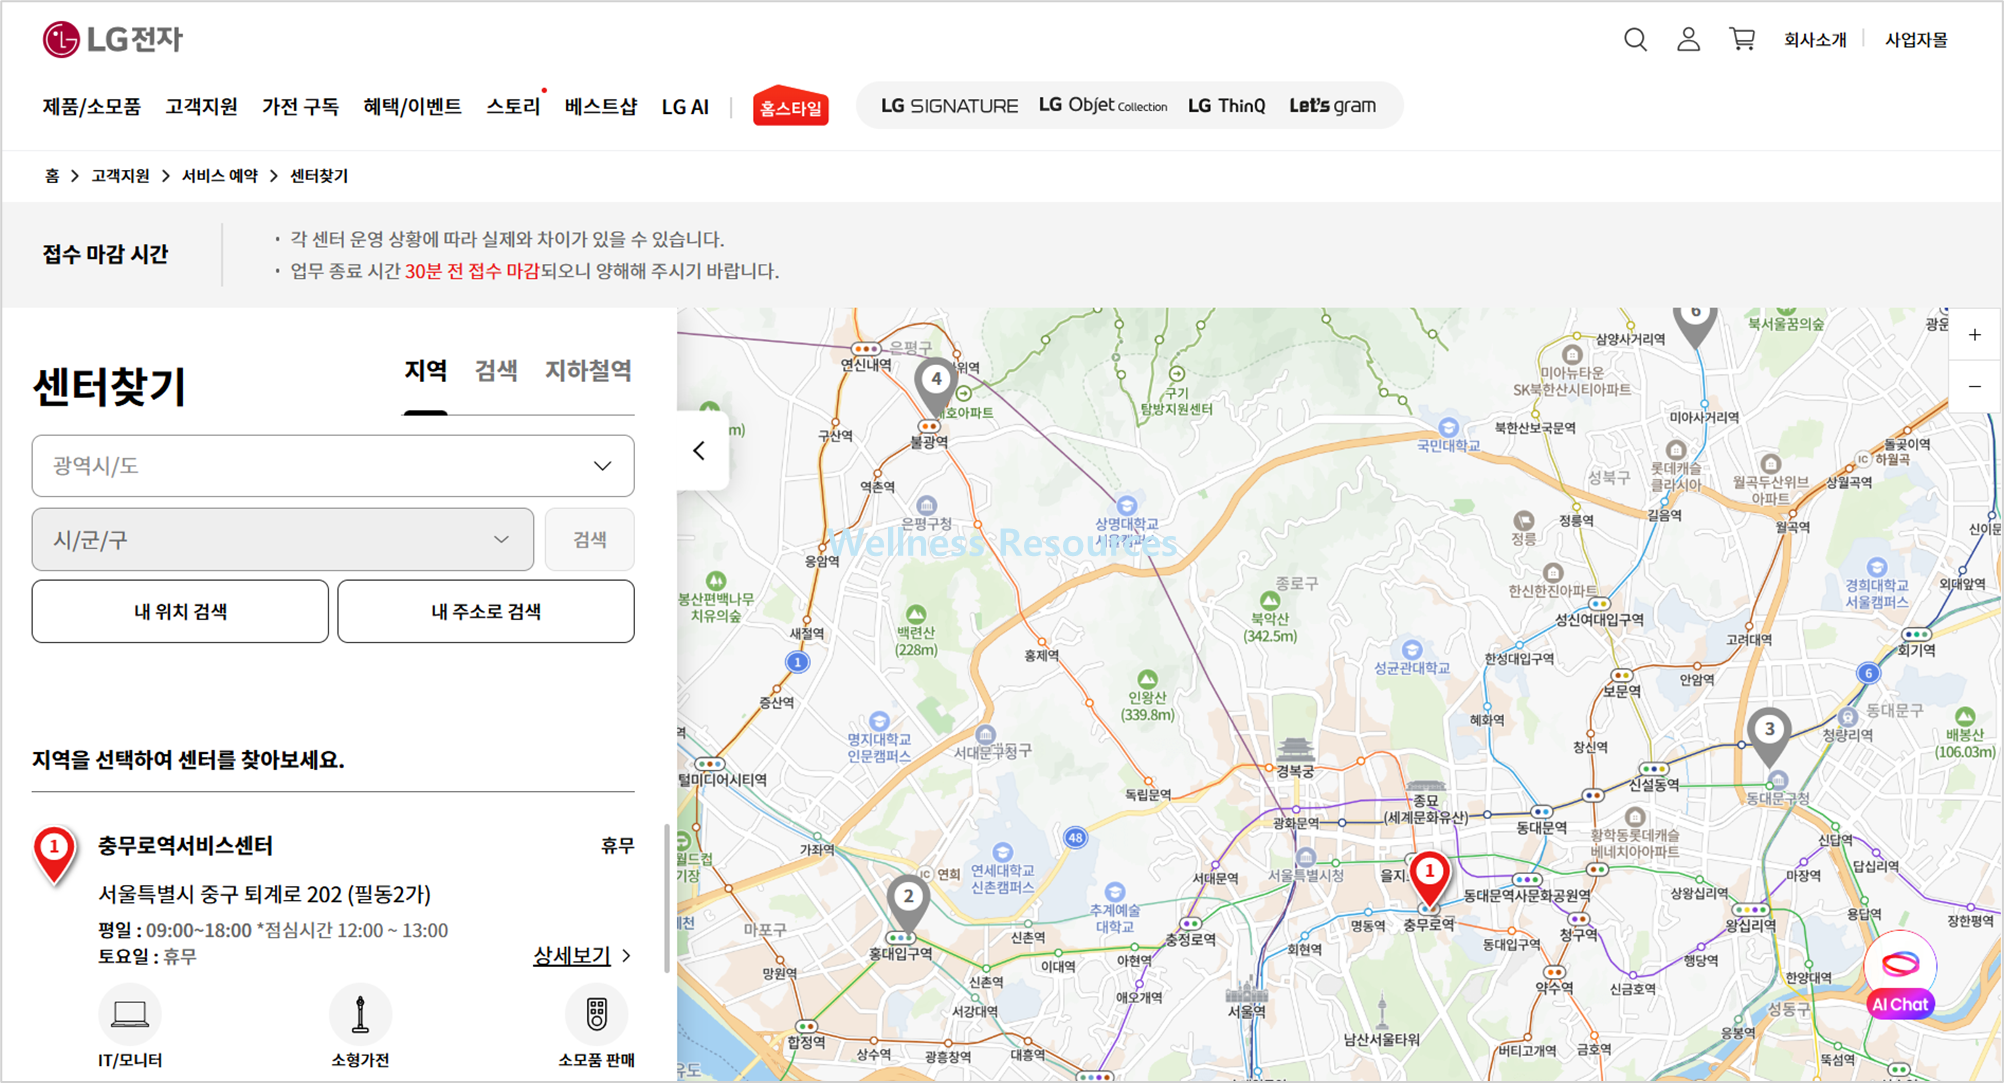Select the 지역 tab
Viewport: 2004px width, 1083px height.
point(425,371)
